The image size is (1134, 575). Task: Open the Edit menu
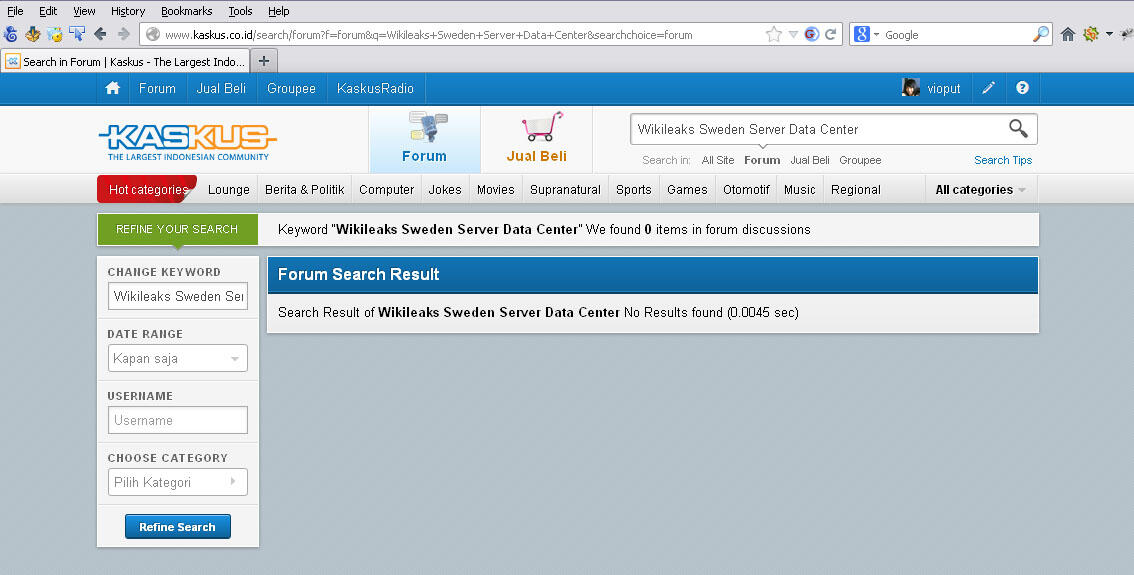tap(48, 11)
